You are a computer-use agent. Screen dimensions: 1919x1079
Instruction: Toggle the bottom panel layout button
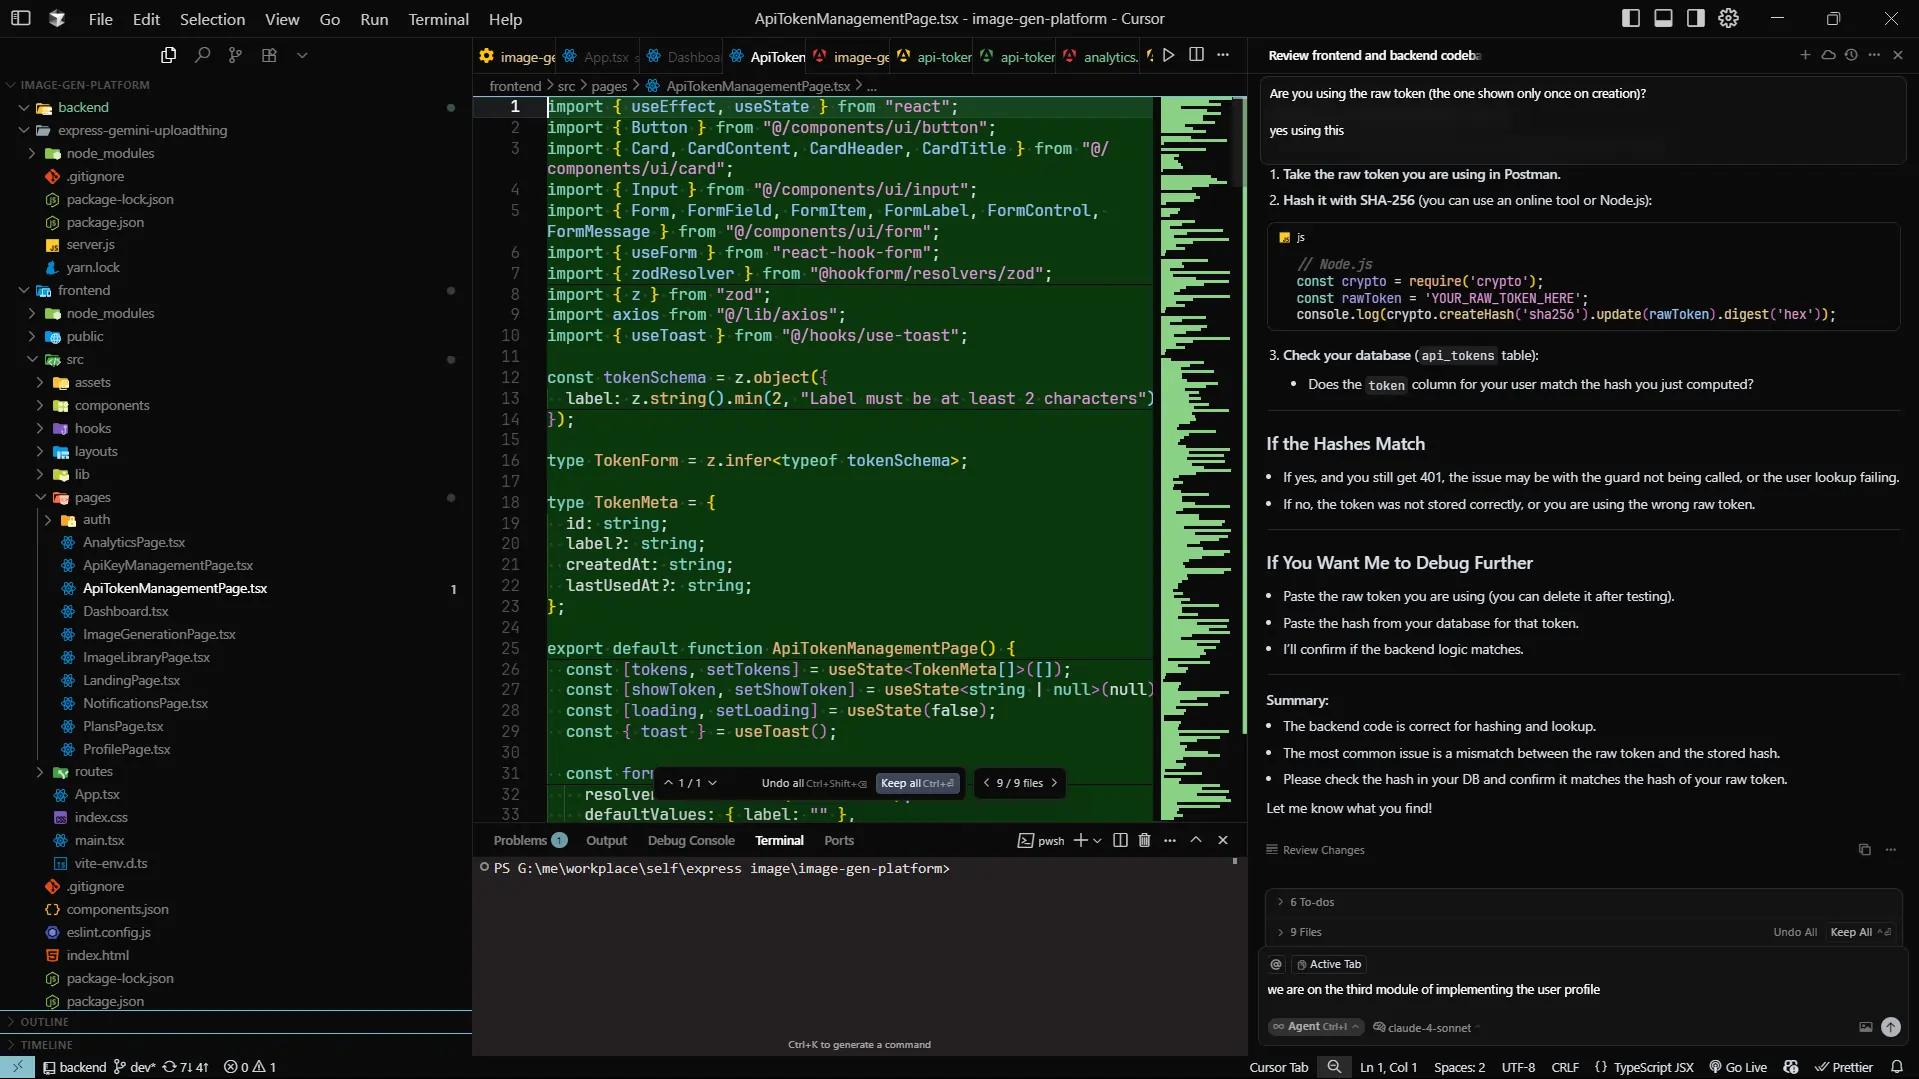[1663, 18]
